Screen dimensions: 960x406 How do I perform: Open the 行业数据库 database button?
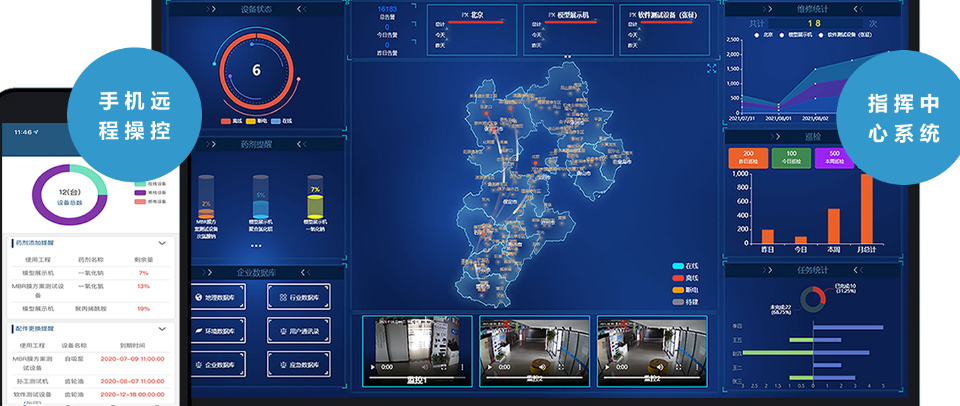point(301,297)
